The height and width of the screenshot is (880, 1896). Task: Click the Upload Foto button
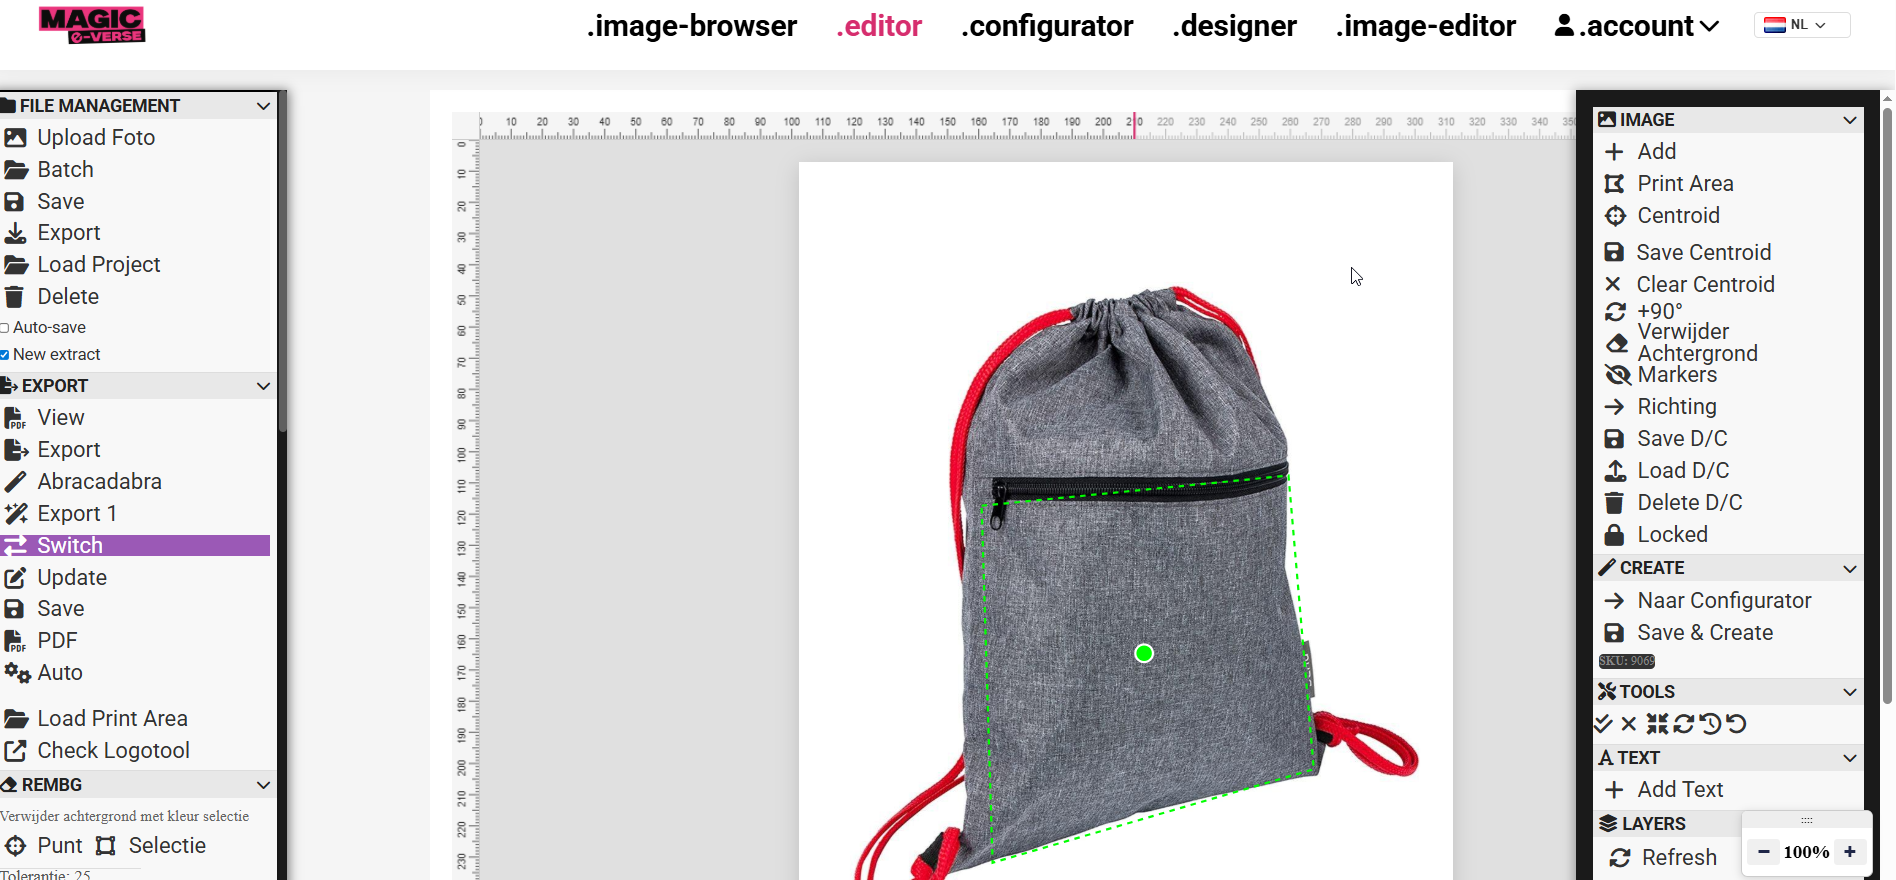[95, 138]
